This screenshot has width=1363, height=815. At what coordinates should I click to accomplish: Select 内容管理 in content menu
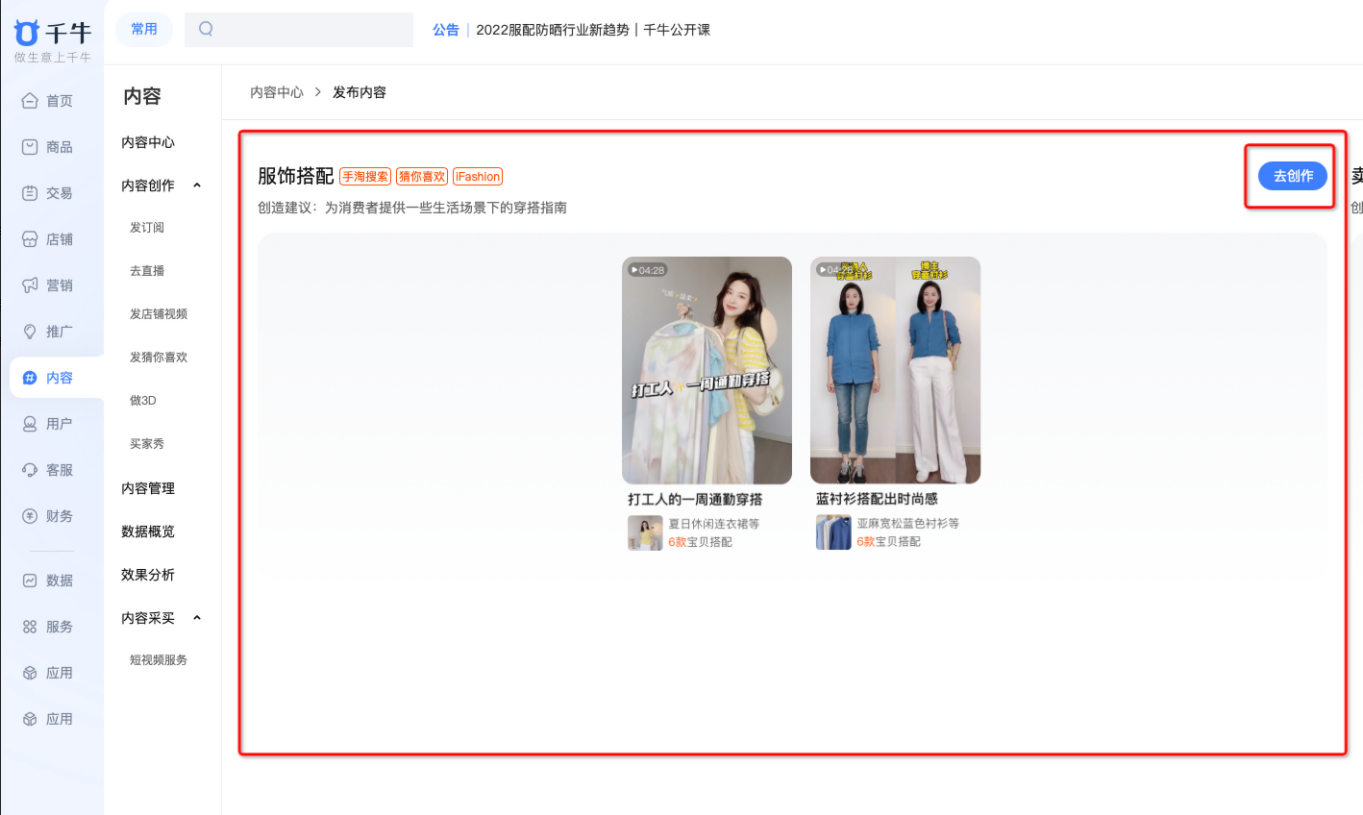pos(148,488)
